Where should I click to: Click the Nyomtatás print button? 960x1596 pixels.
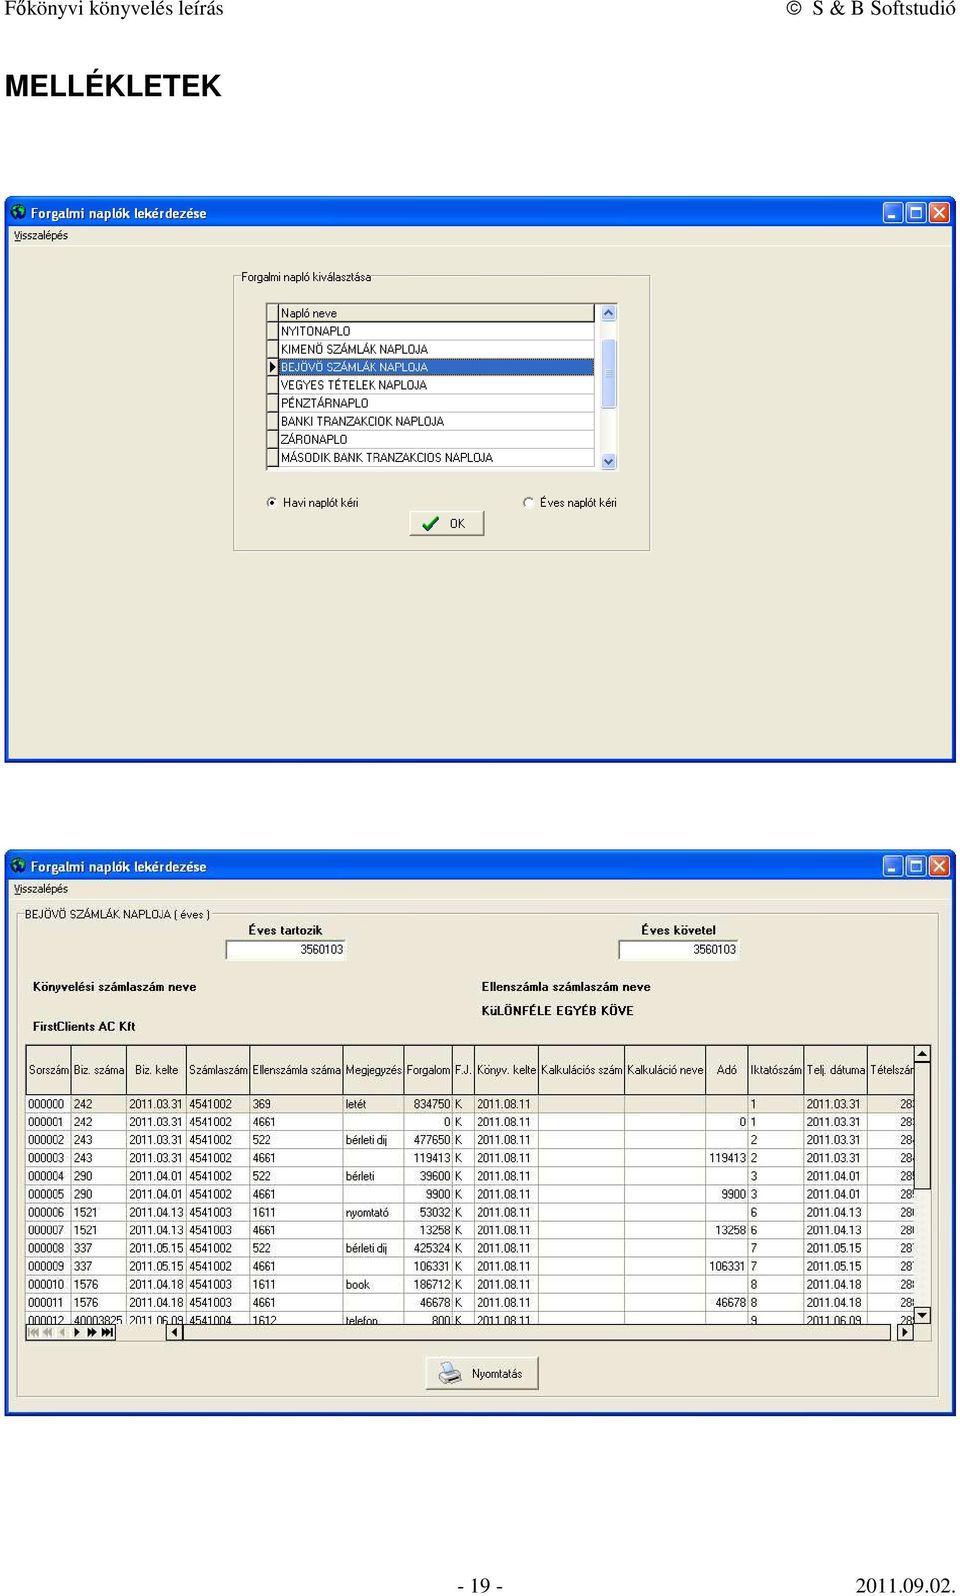tap(482, 1373)
